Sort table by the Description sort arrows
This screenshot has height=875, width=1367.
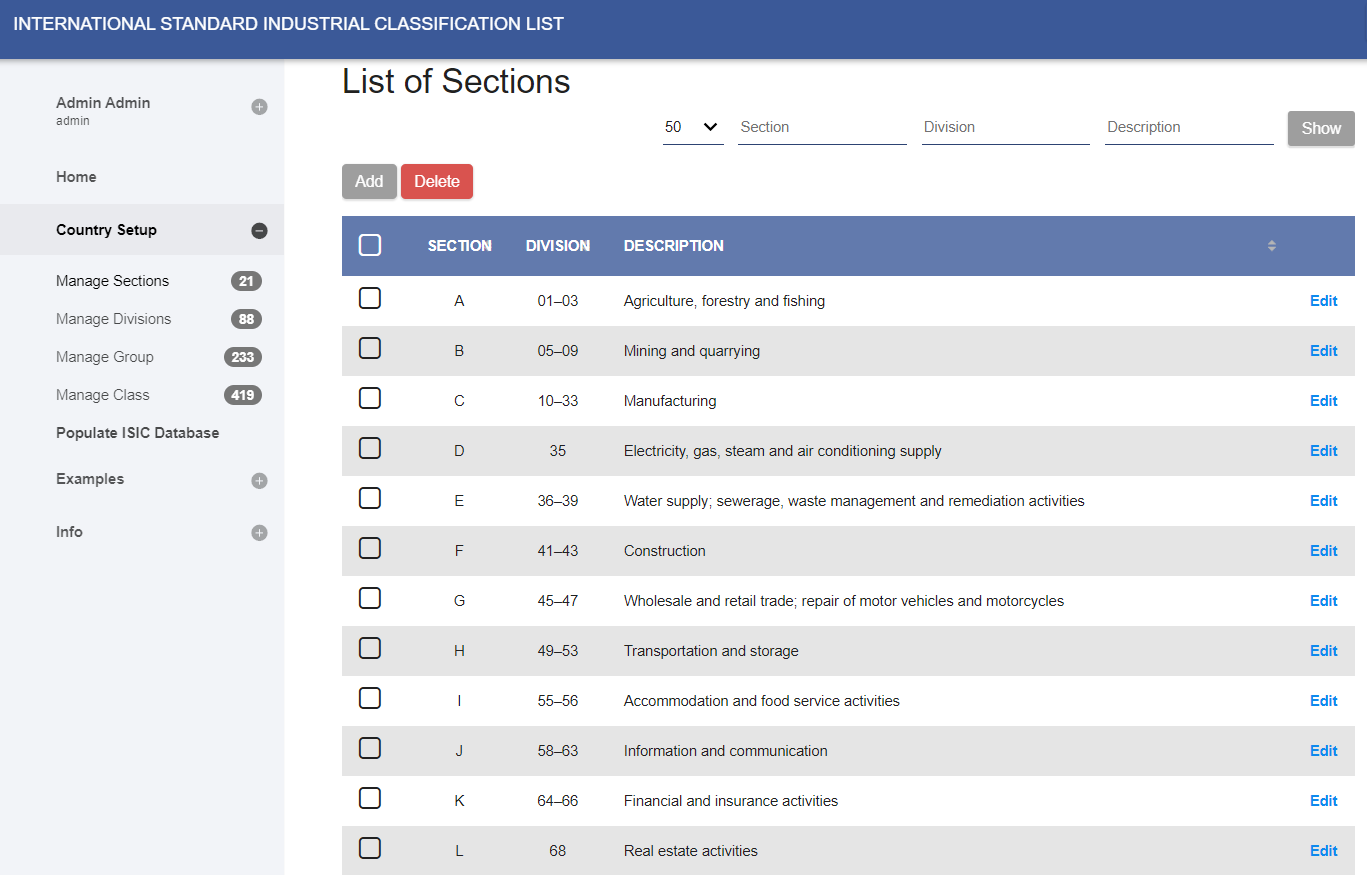click(x=1271, y=246)
